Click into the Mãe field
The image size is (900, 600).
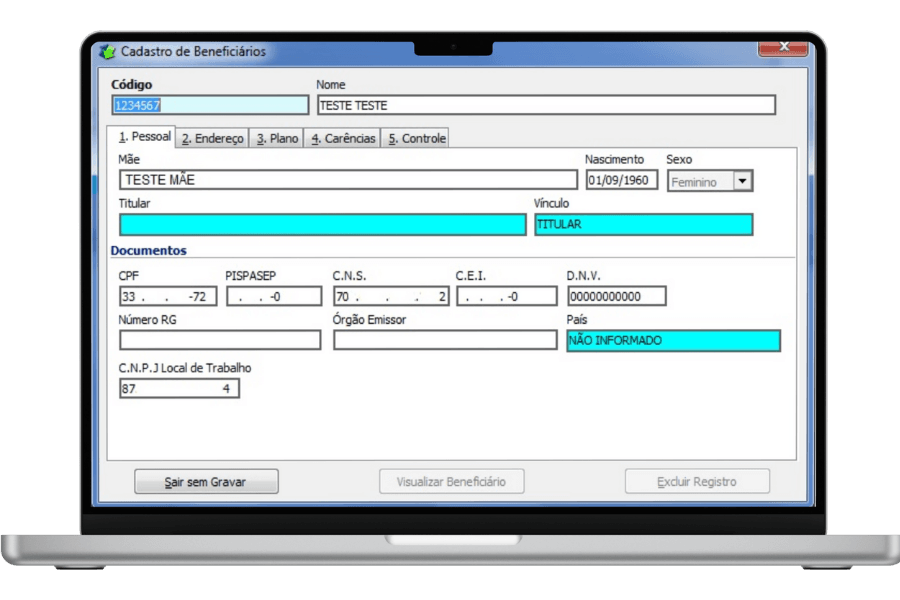point(347,180)
